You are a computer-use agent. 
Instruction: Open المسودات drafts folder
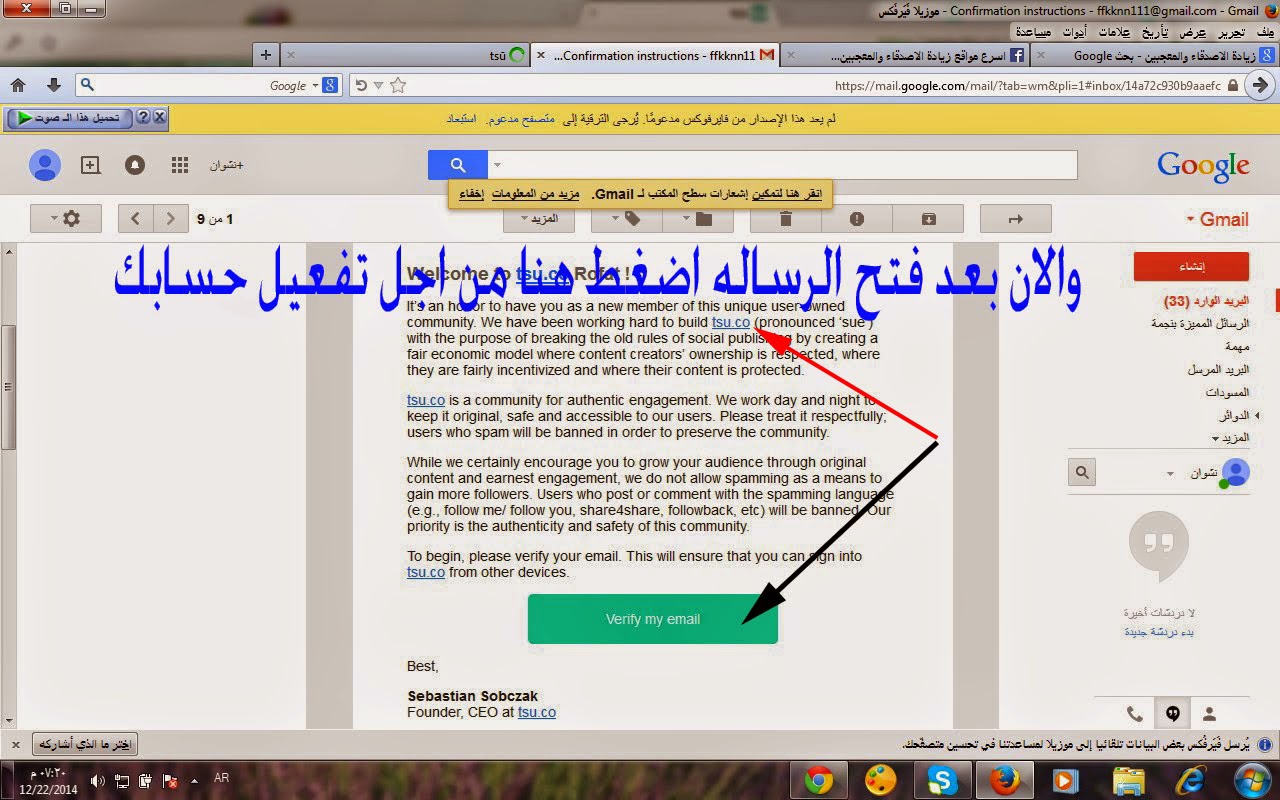(1227, 392)
